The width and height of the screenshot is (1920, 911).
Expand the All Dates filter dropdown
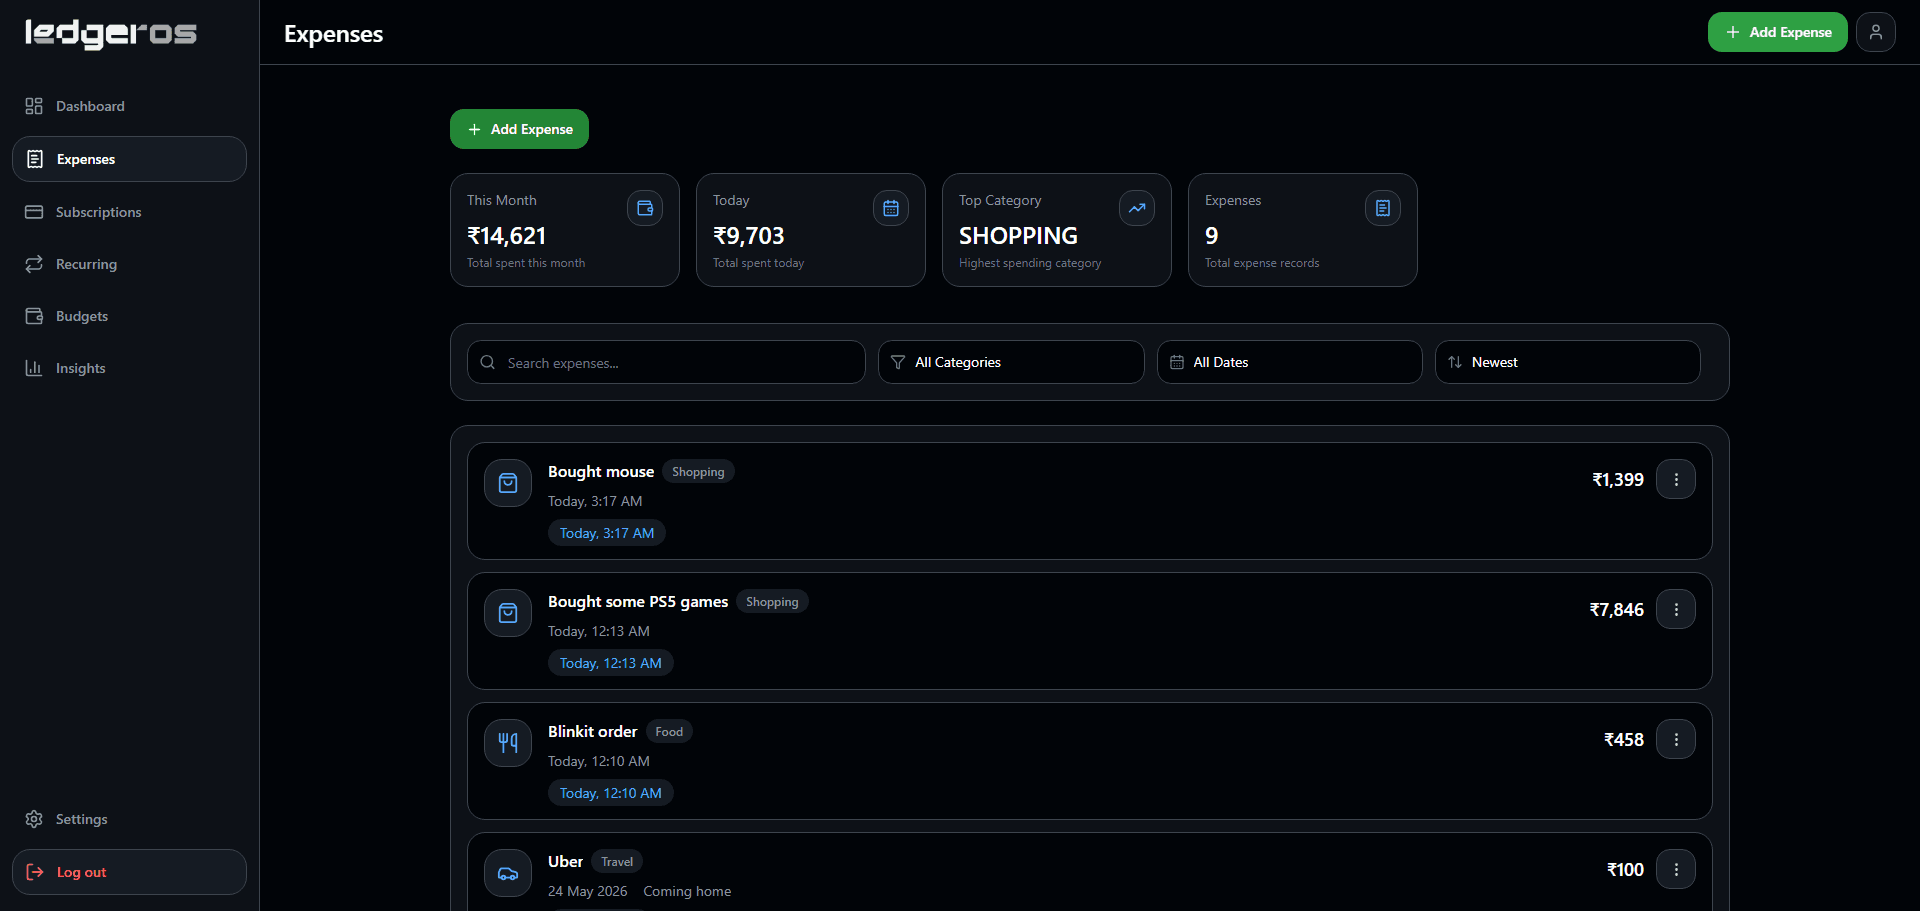[x=1289, y=362]
